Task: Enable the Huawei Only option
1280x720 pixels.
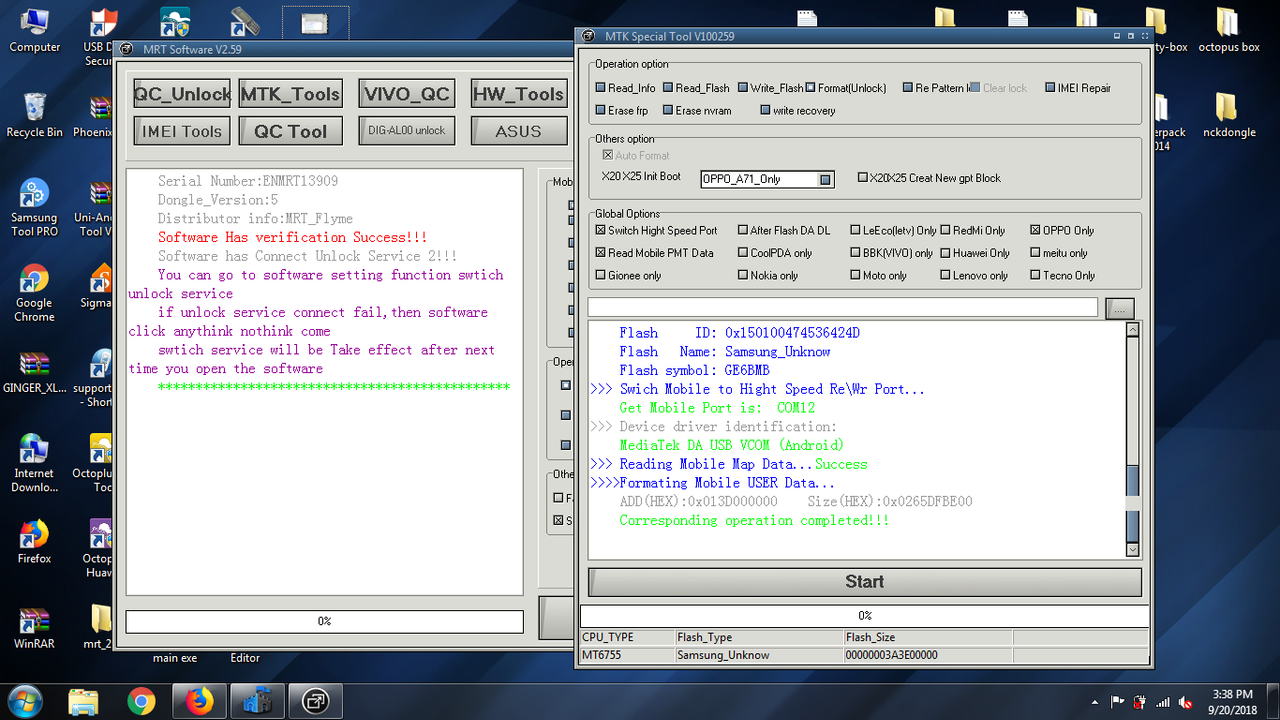Action: pyautogui.click(x=945, y=253)
